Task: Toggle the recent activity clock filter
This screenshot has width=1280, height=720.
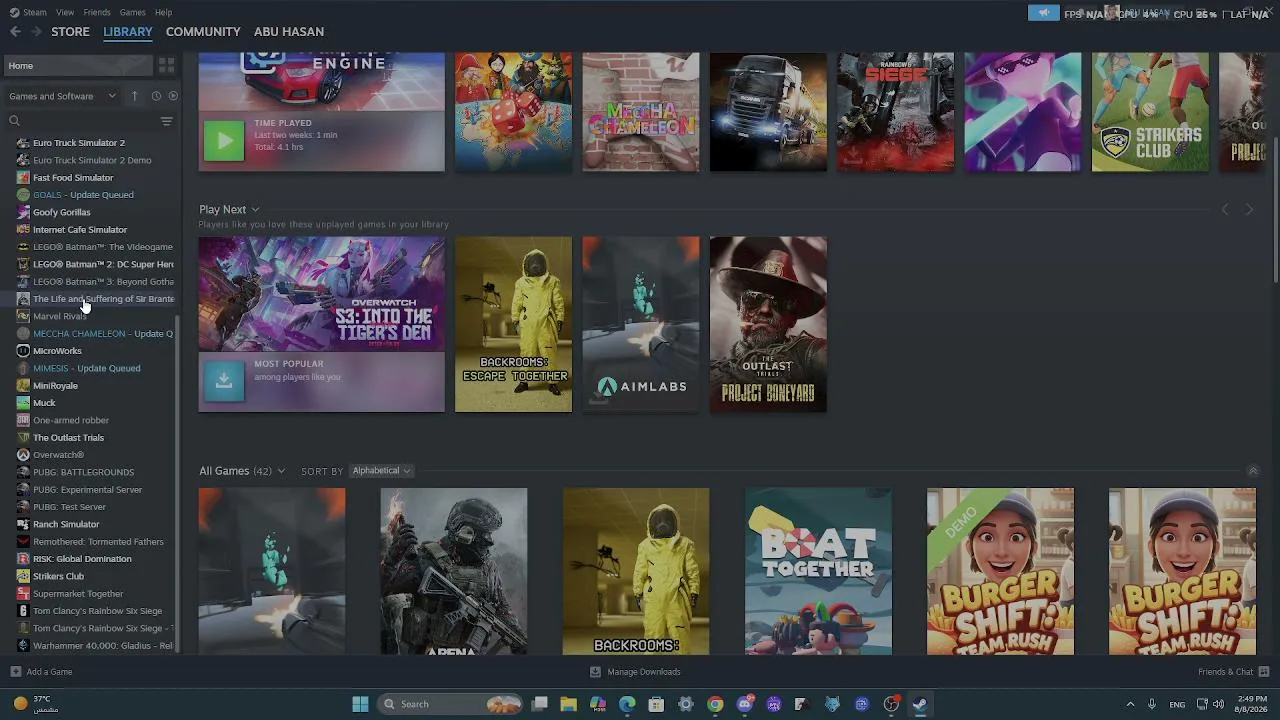Action: tap(156, 96)
